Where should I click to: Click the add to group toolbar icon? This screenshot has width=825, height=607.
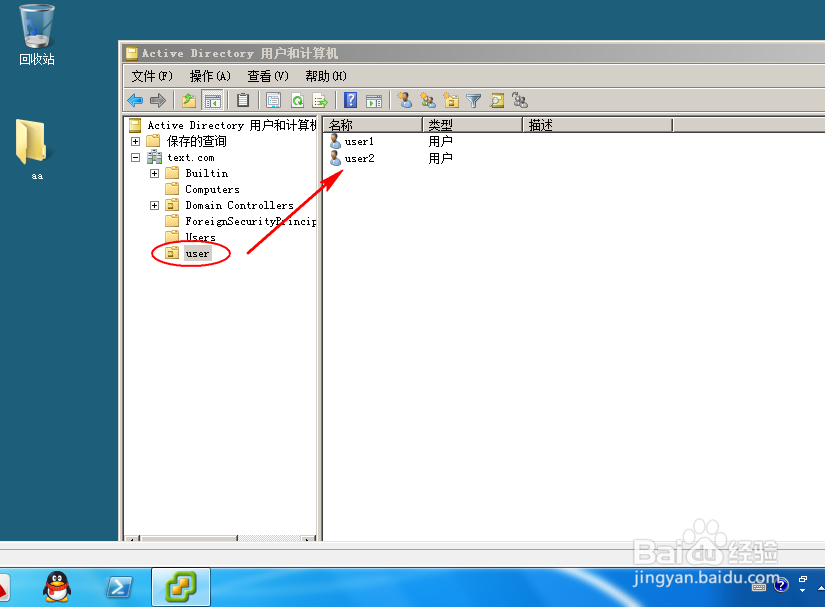coord(520,100)
